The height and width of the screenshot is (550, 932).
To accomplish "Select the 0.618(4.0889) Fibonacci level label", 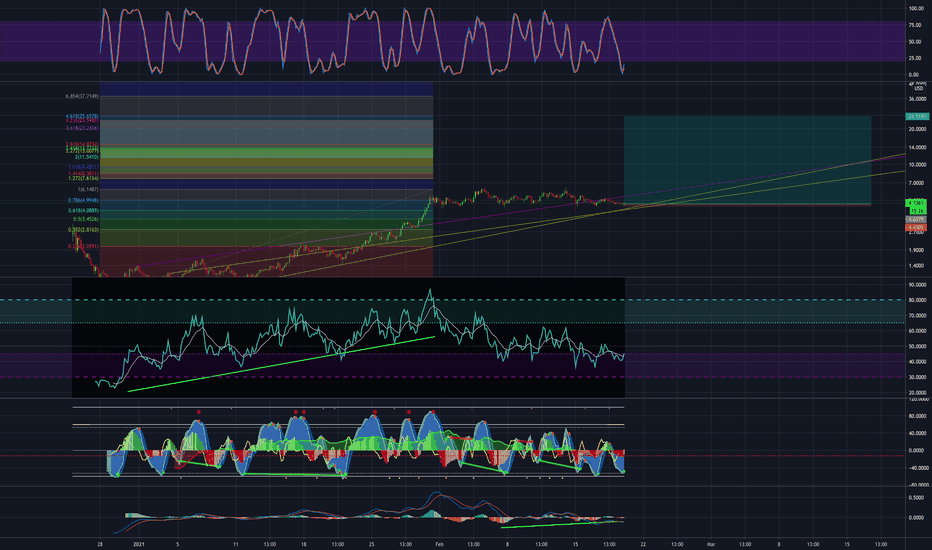I will [83, 210].
